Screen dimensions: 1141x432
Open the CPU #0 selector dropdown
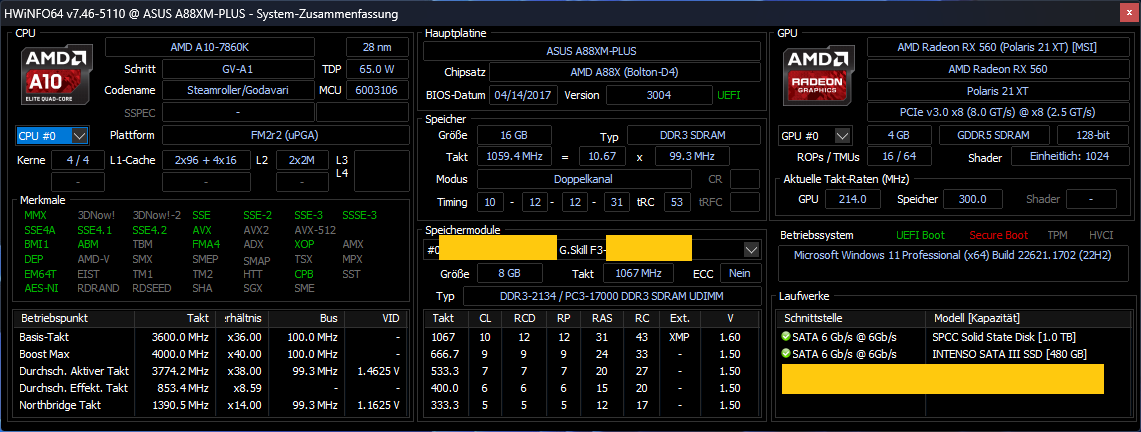click(x=80, y=135)
